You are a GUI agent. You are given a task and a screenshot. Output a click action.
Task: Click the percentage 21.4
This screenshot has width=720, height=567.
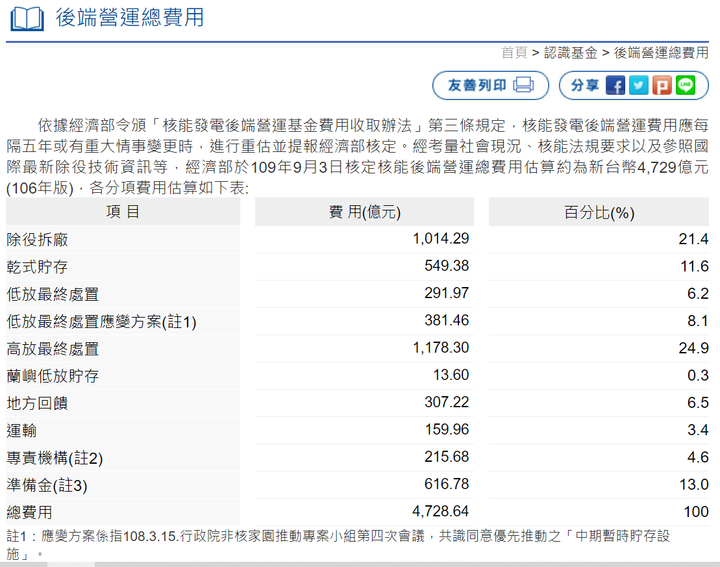tap(693, 239)
